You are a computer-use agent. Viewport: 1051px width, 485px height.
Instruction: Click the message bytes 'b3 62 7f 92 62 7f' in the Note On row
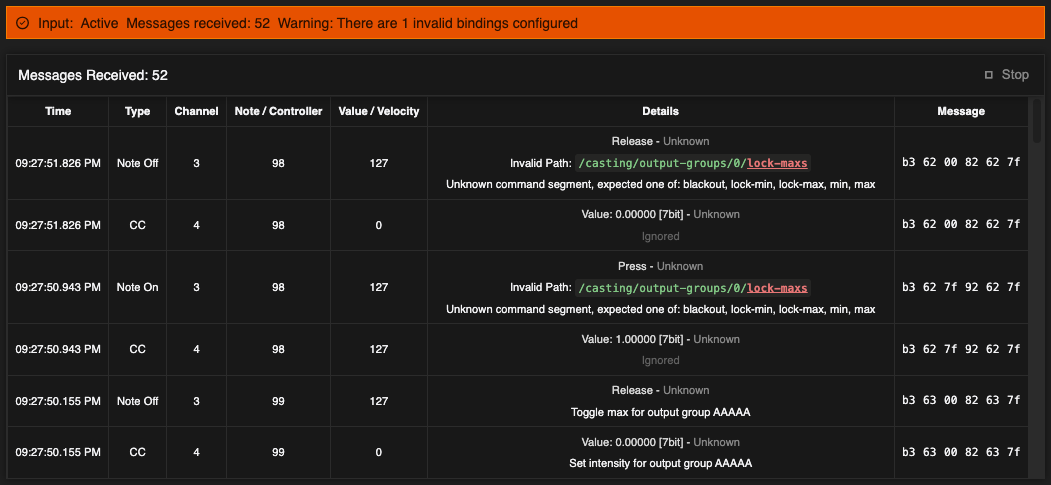click(x=961, y=287)
